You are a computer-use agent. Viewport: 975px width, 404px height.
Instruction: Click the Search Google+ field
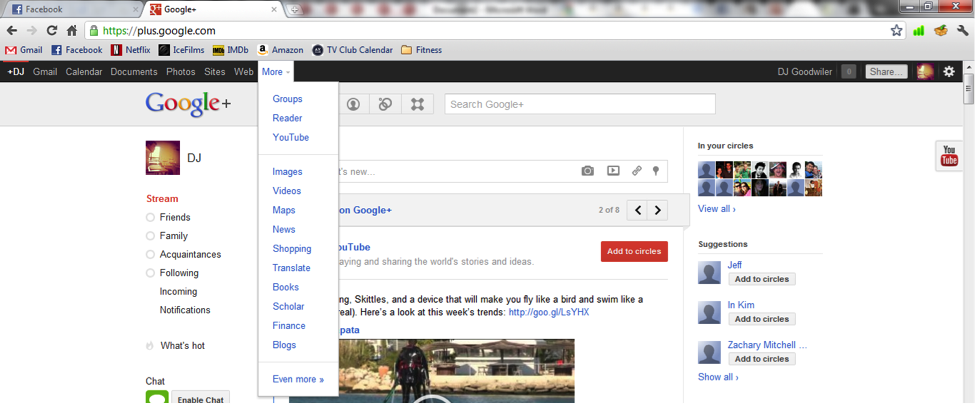[580, 104]
